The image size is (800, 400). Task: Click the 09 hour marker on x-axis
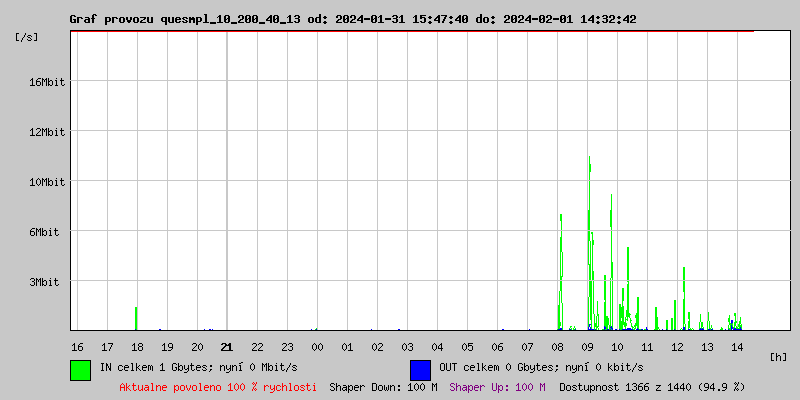(587, 347)
